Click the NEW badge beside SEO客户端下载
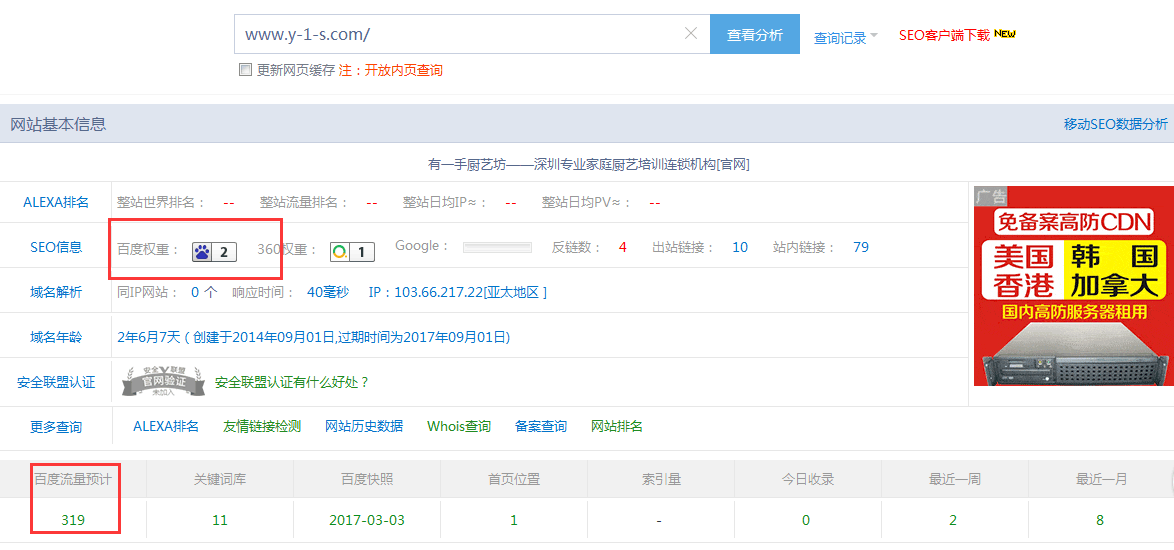The width and height of the screenshot is (1174, 550). [x=1005, y=34]
